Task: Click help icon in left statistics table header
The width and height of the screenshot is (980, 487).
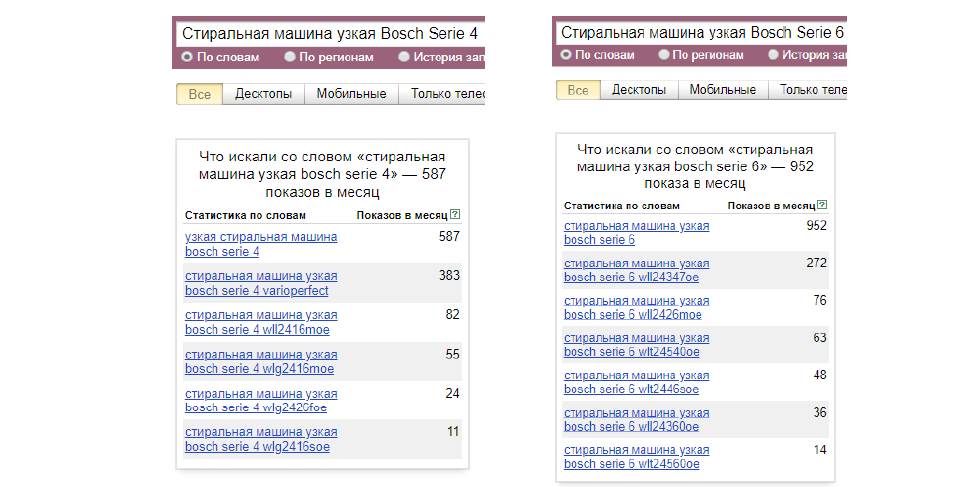Action: (455, 215)
